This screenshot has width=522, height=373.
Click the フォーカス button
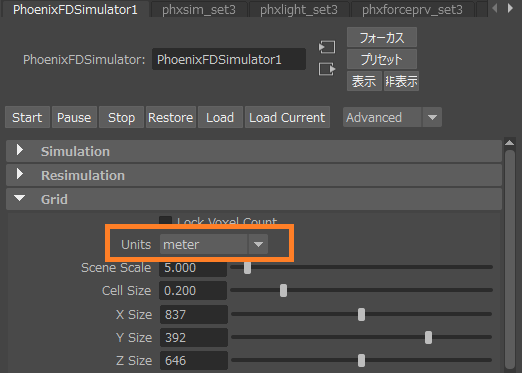tap(382, 37)
